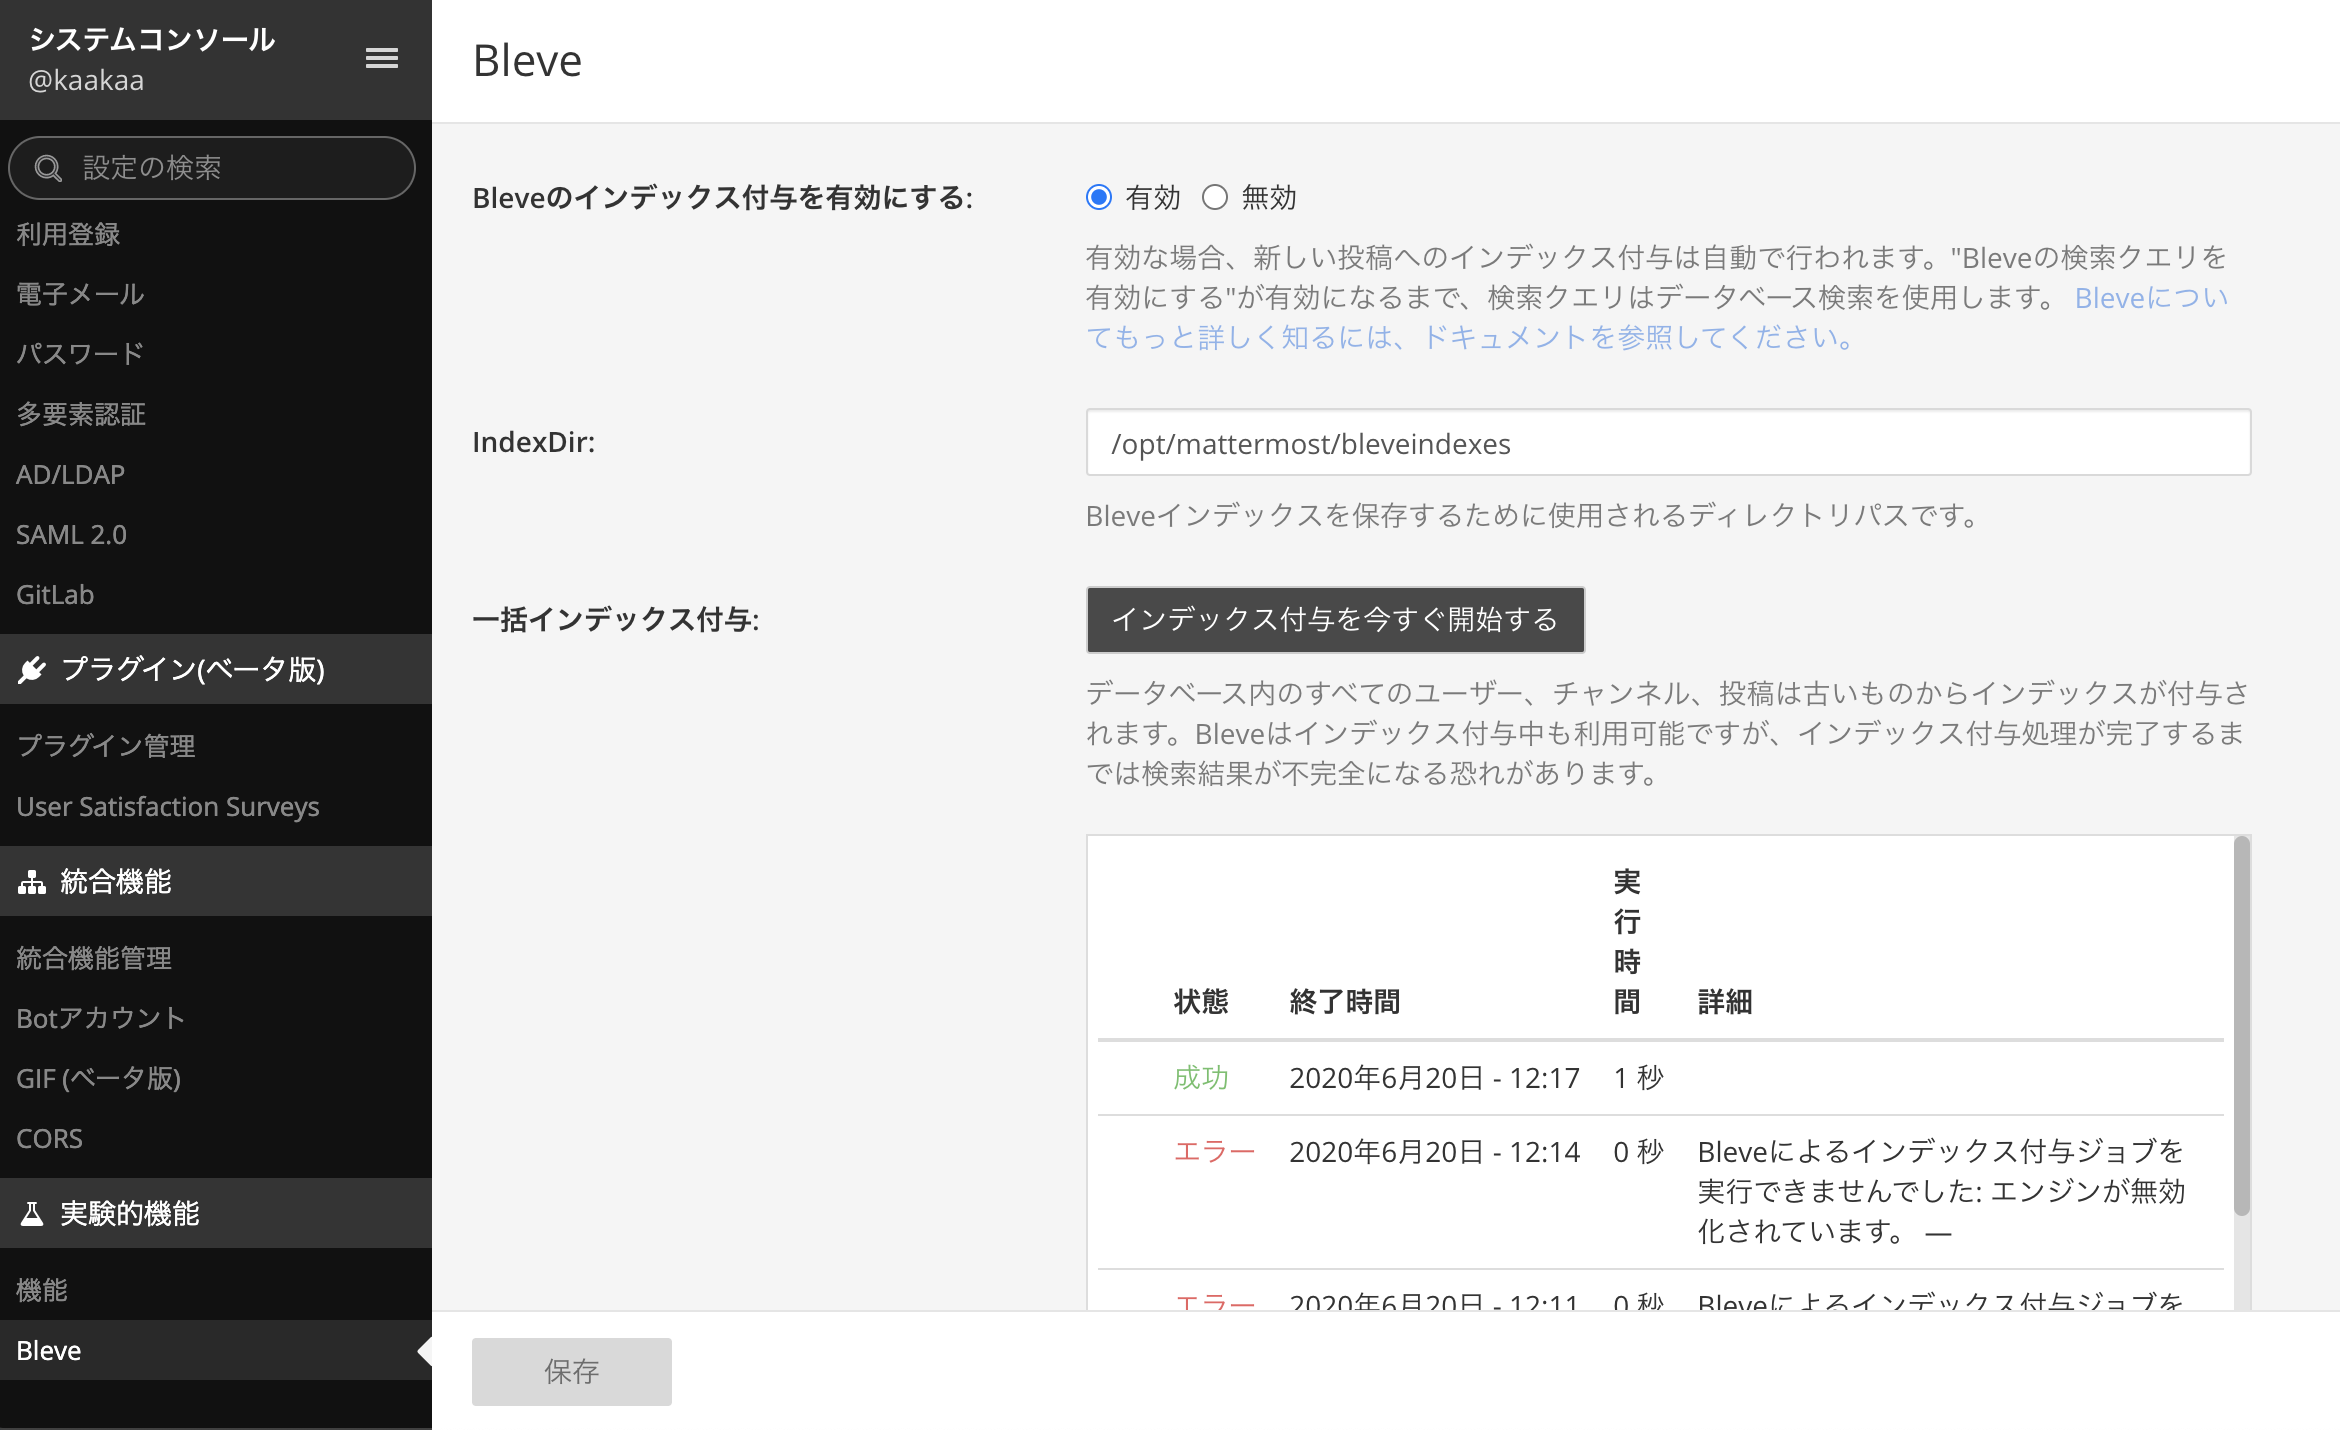
Task: Select the Bleve item in the sidebar
Action: click(216, 1350)
